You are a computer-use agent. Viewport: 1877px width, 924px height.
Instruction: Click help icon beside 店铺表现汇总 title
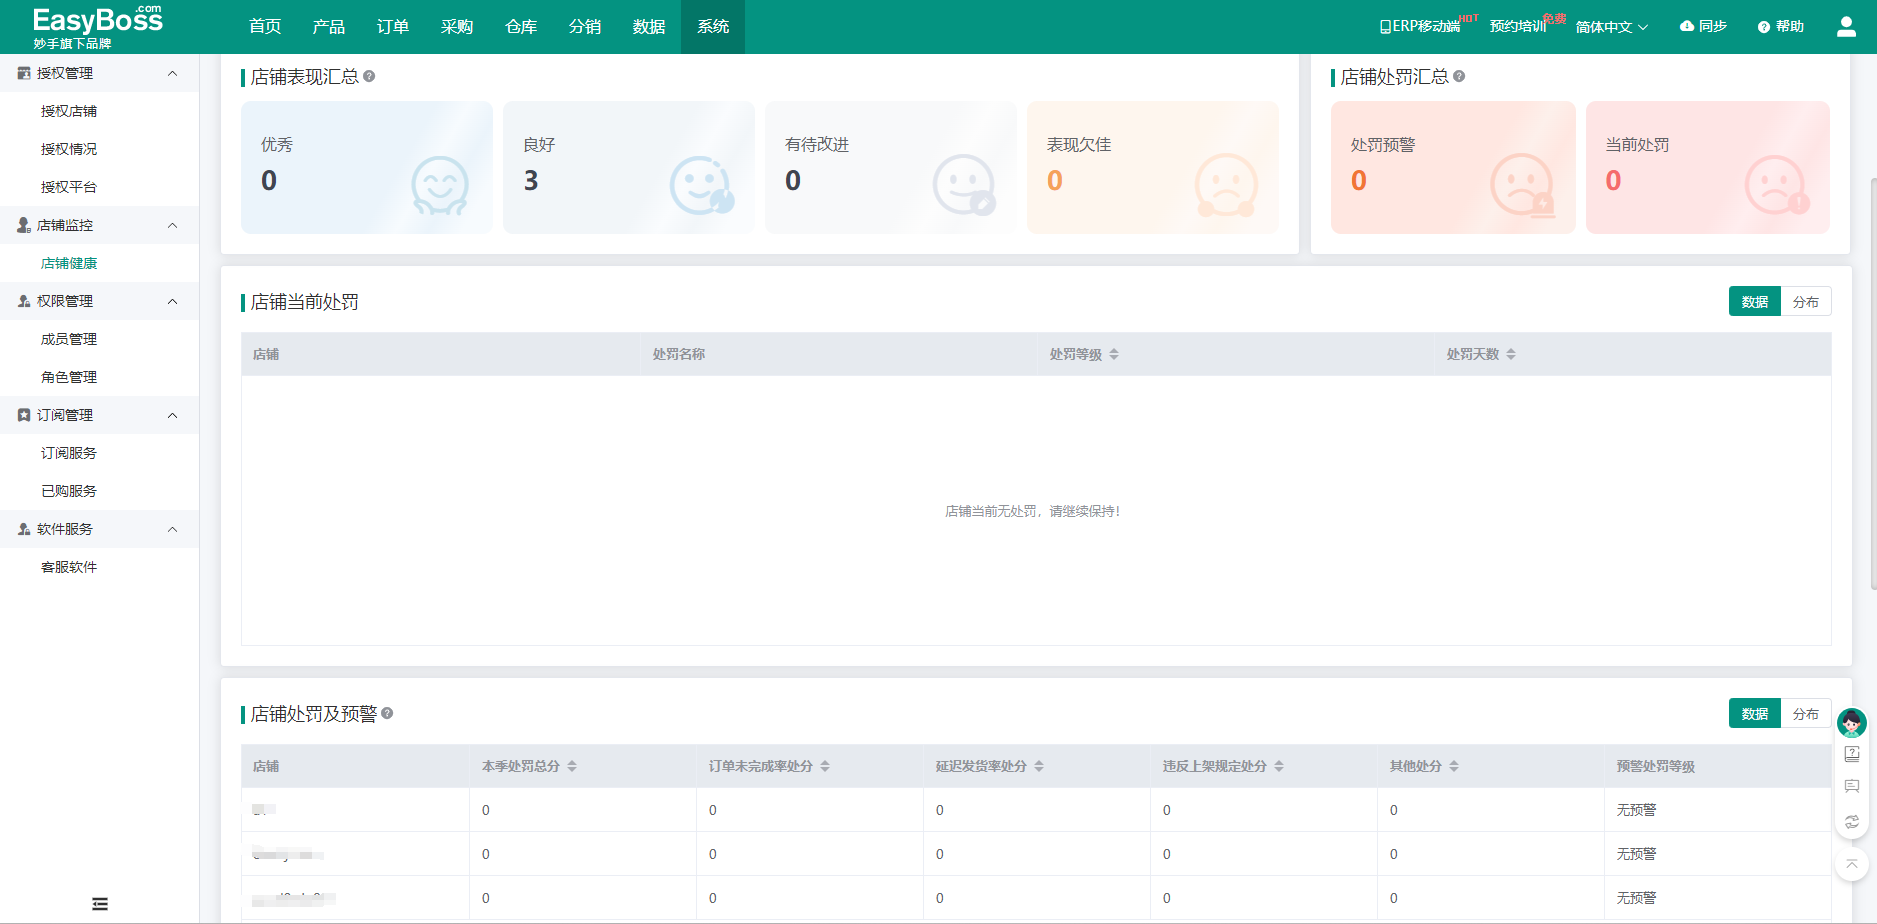click(369, 77)
